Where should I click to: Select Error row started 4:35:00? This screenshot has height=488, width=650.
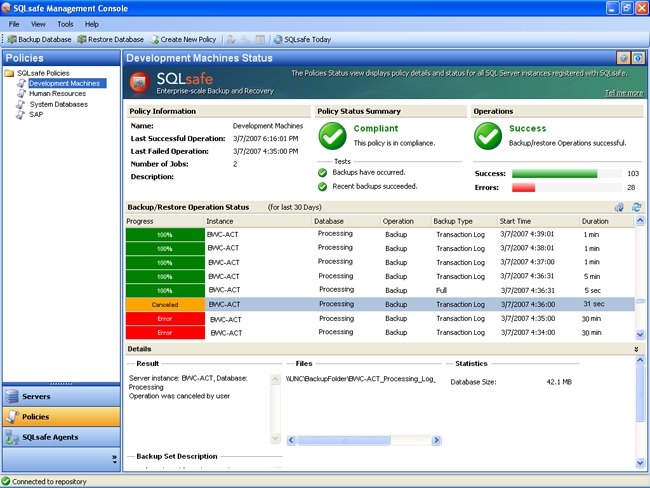tap(380, 318)
